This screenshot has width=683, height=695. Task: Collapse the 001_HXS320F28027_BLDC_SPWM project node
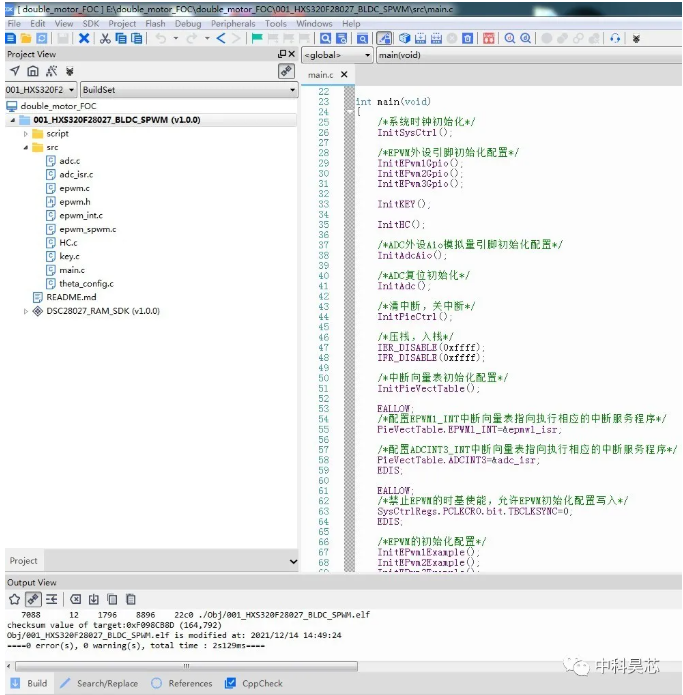tap(12, 120)
